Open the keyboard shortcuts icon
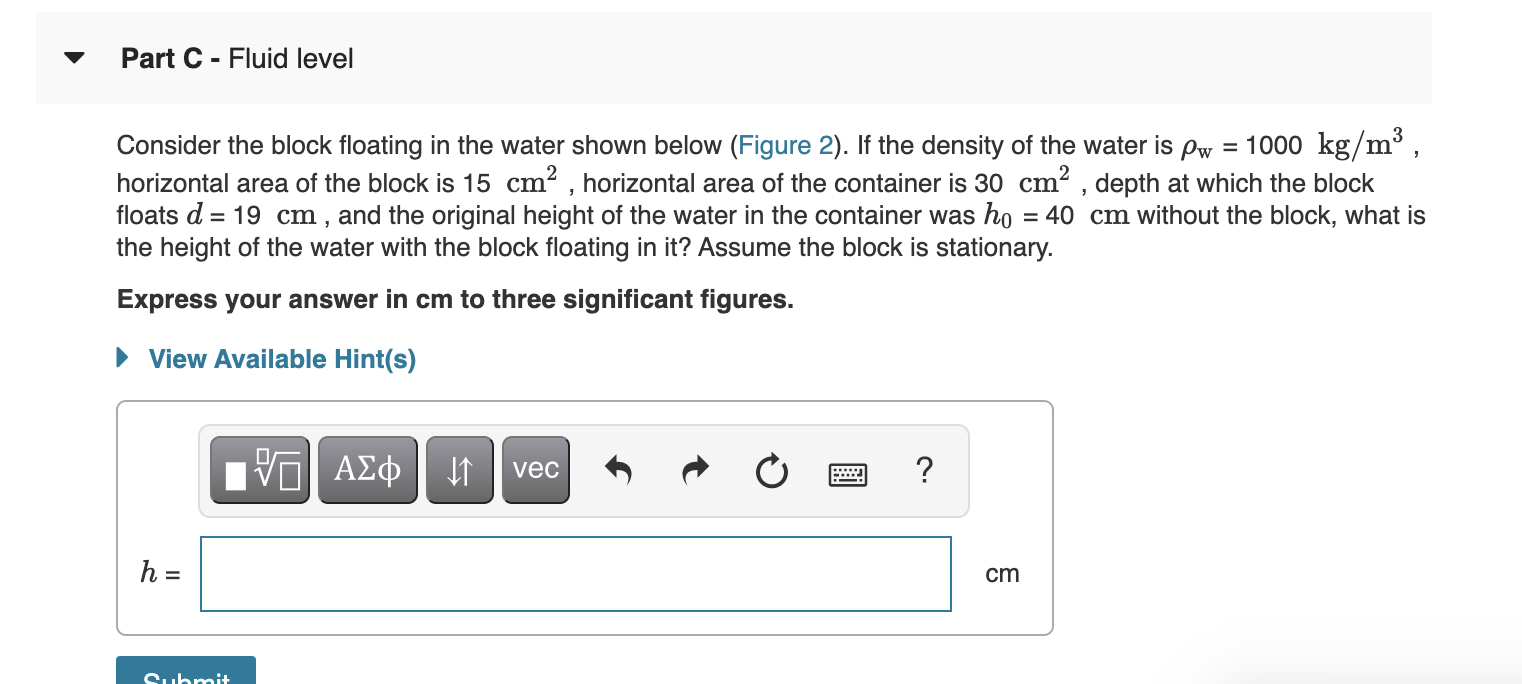This screenshot has height=684, width=1522. point(848,473)
